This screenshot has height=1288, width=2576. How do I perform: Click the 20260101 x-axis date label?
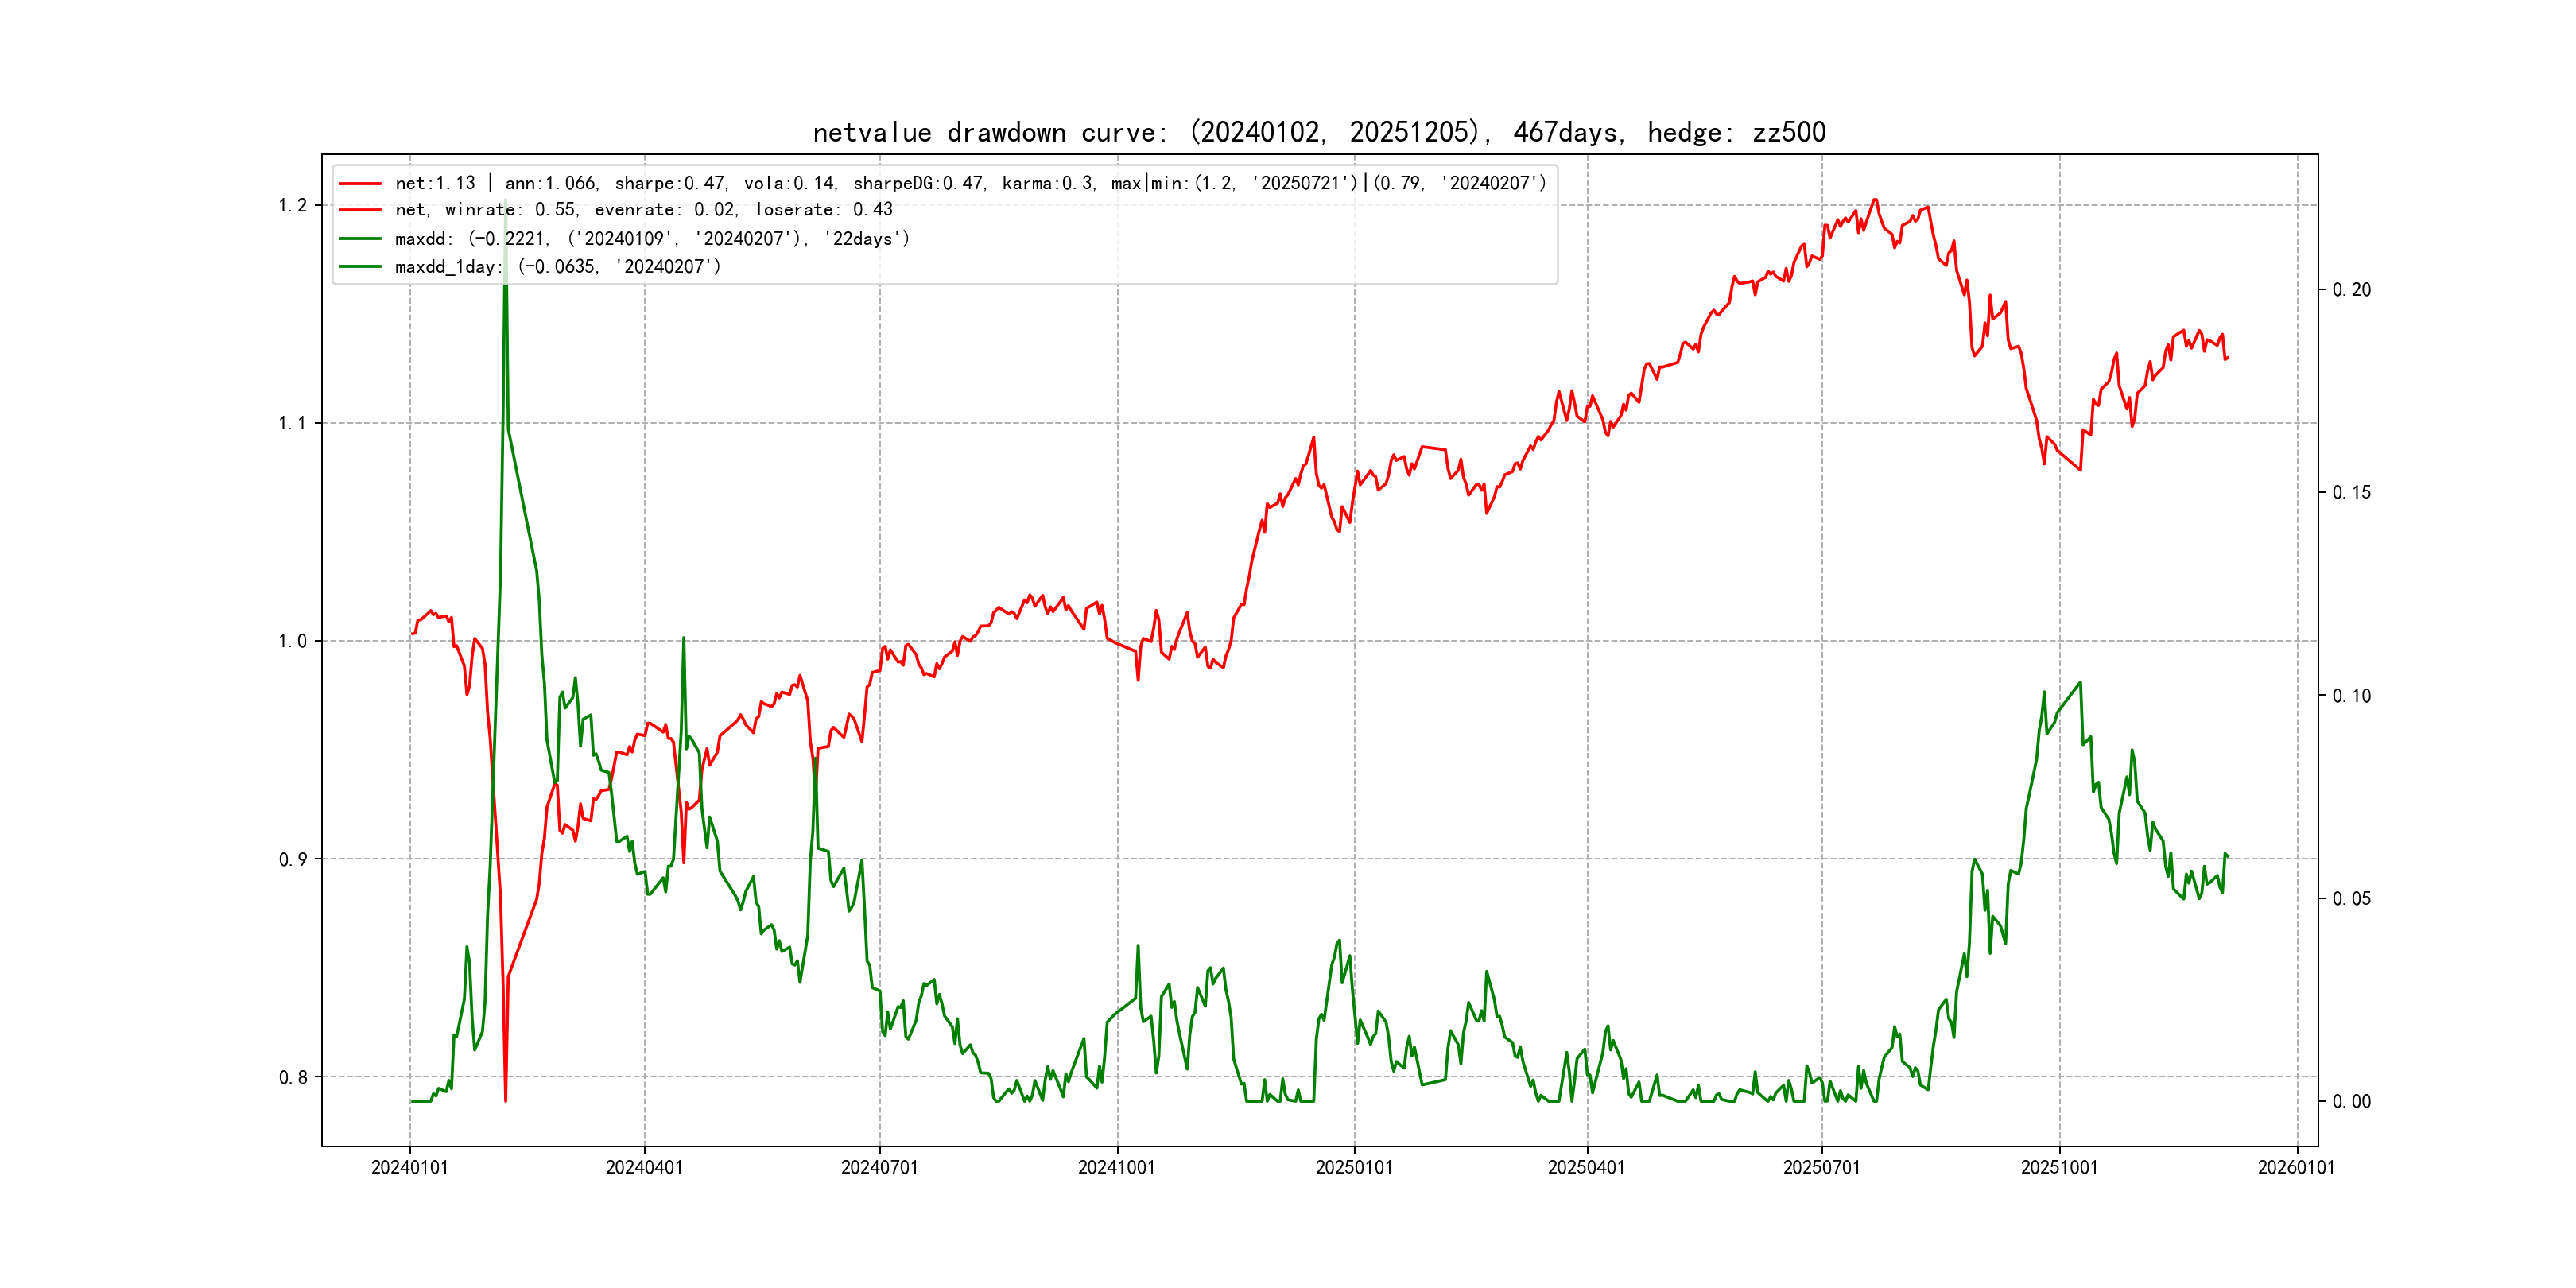2296,1167
